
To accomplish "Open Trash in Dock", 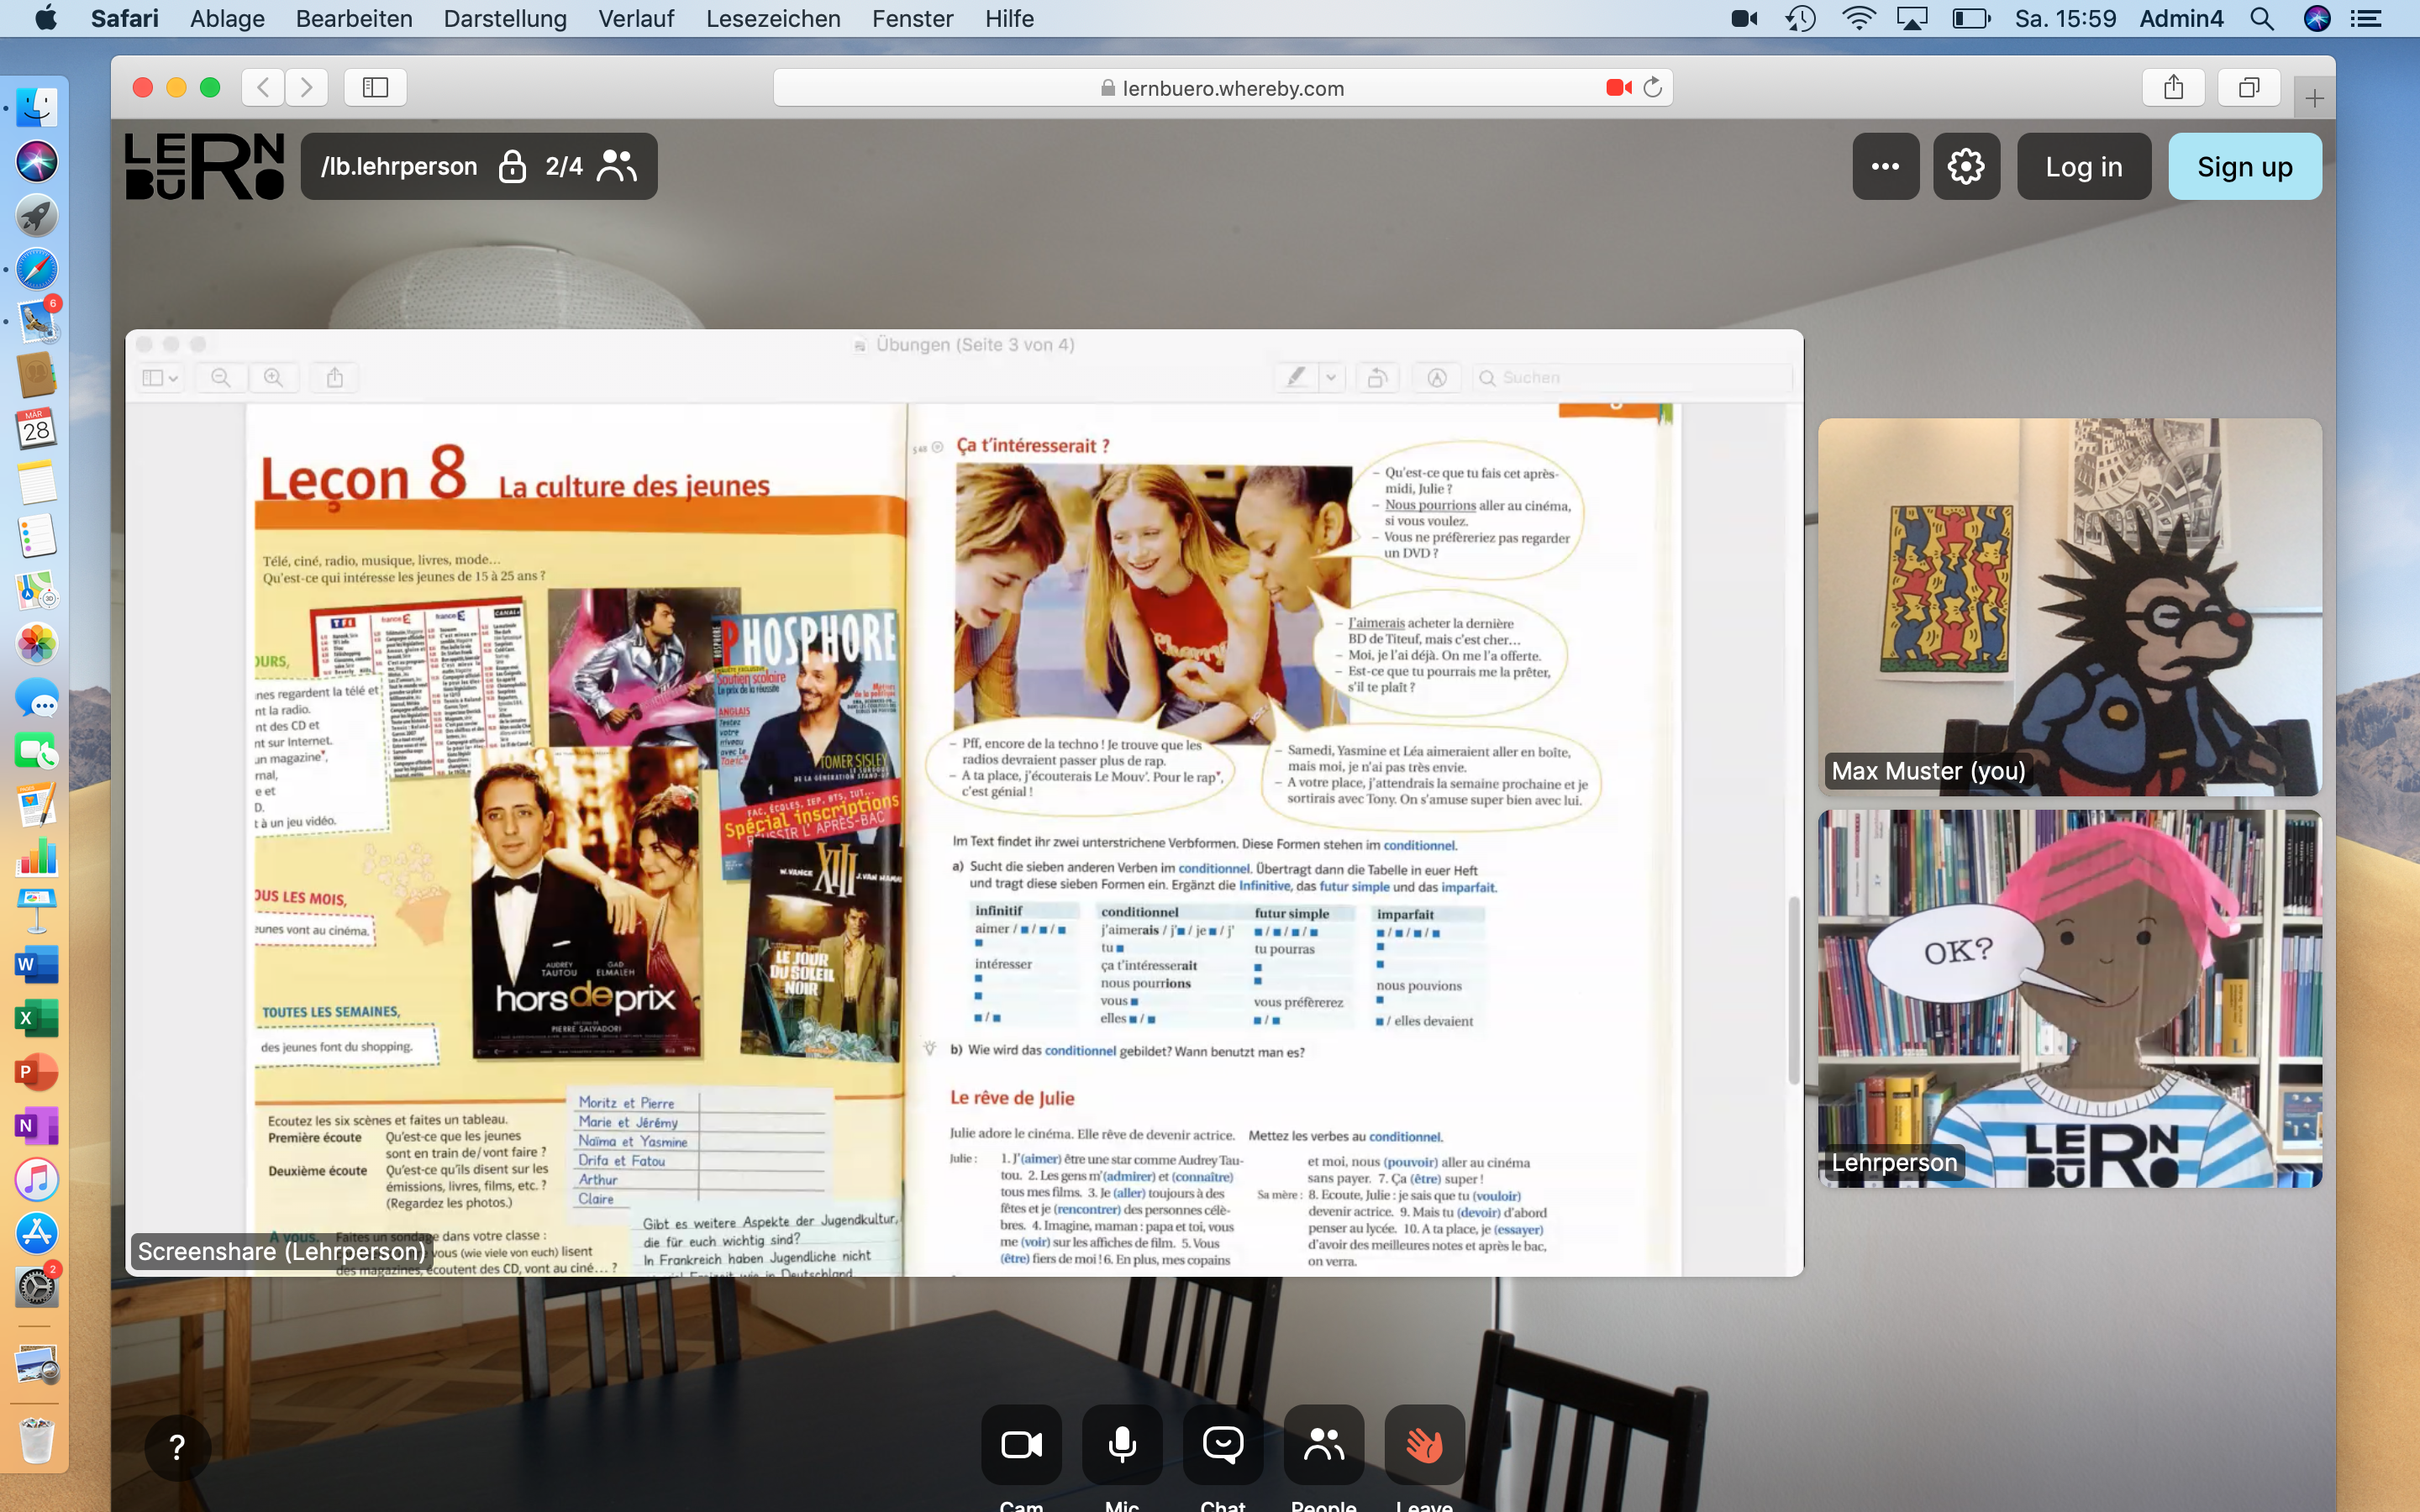I will [37, 1440].
